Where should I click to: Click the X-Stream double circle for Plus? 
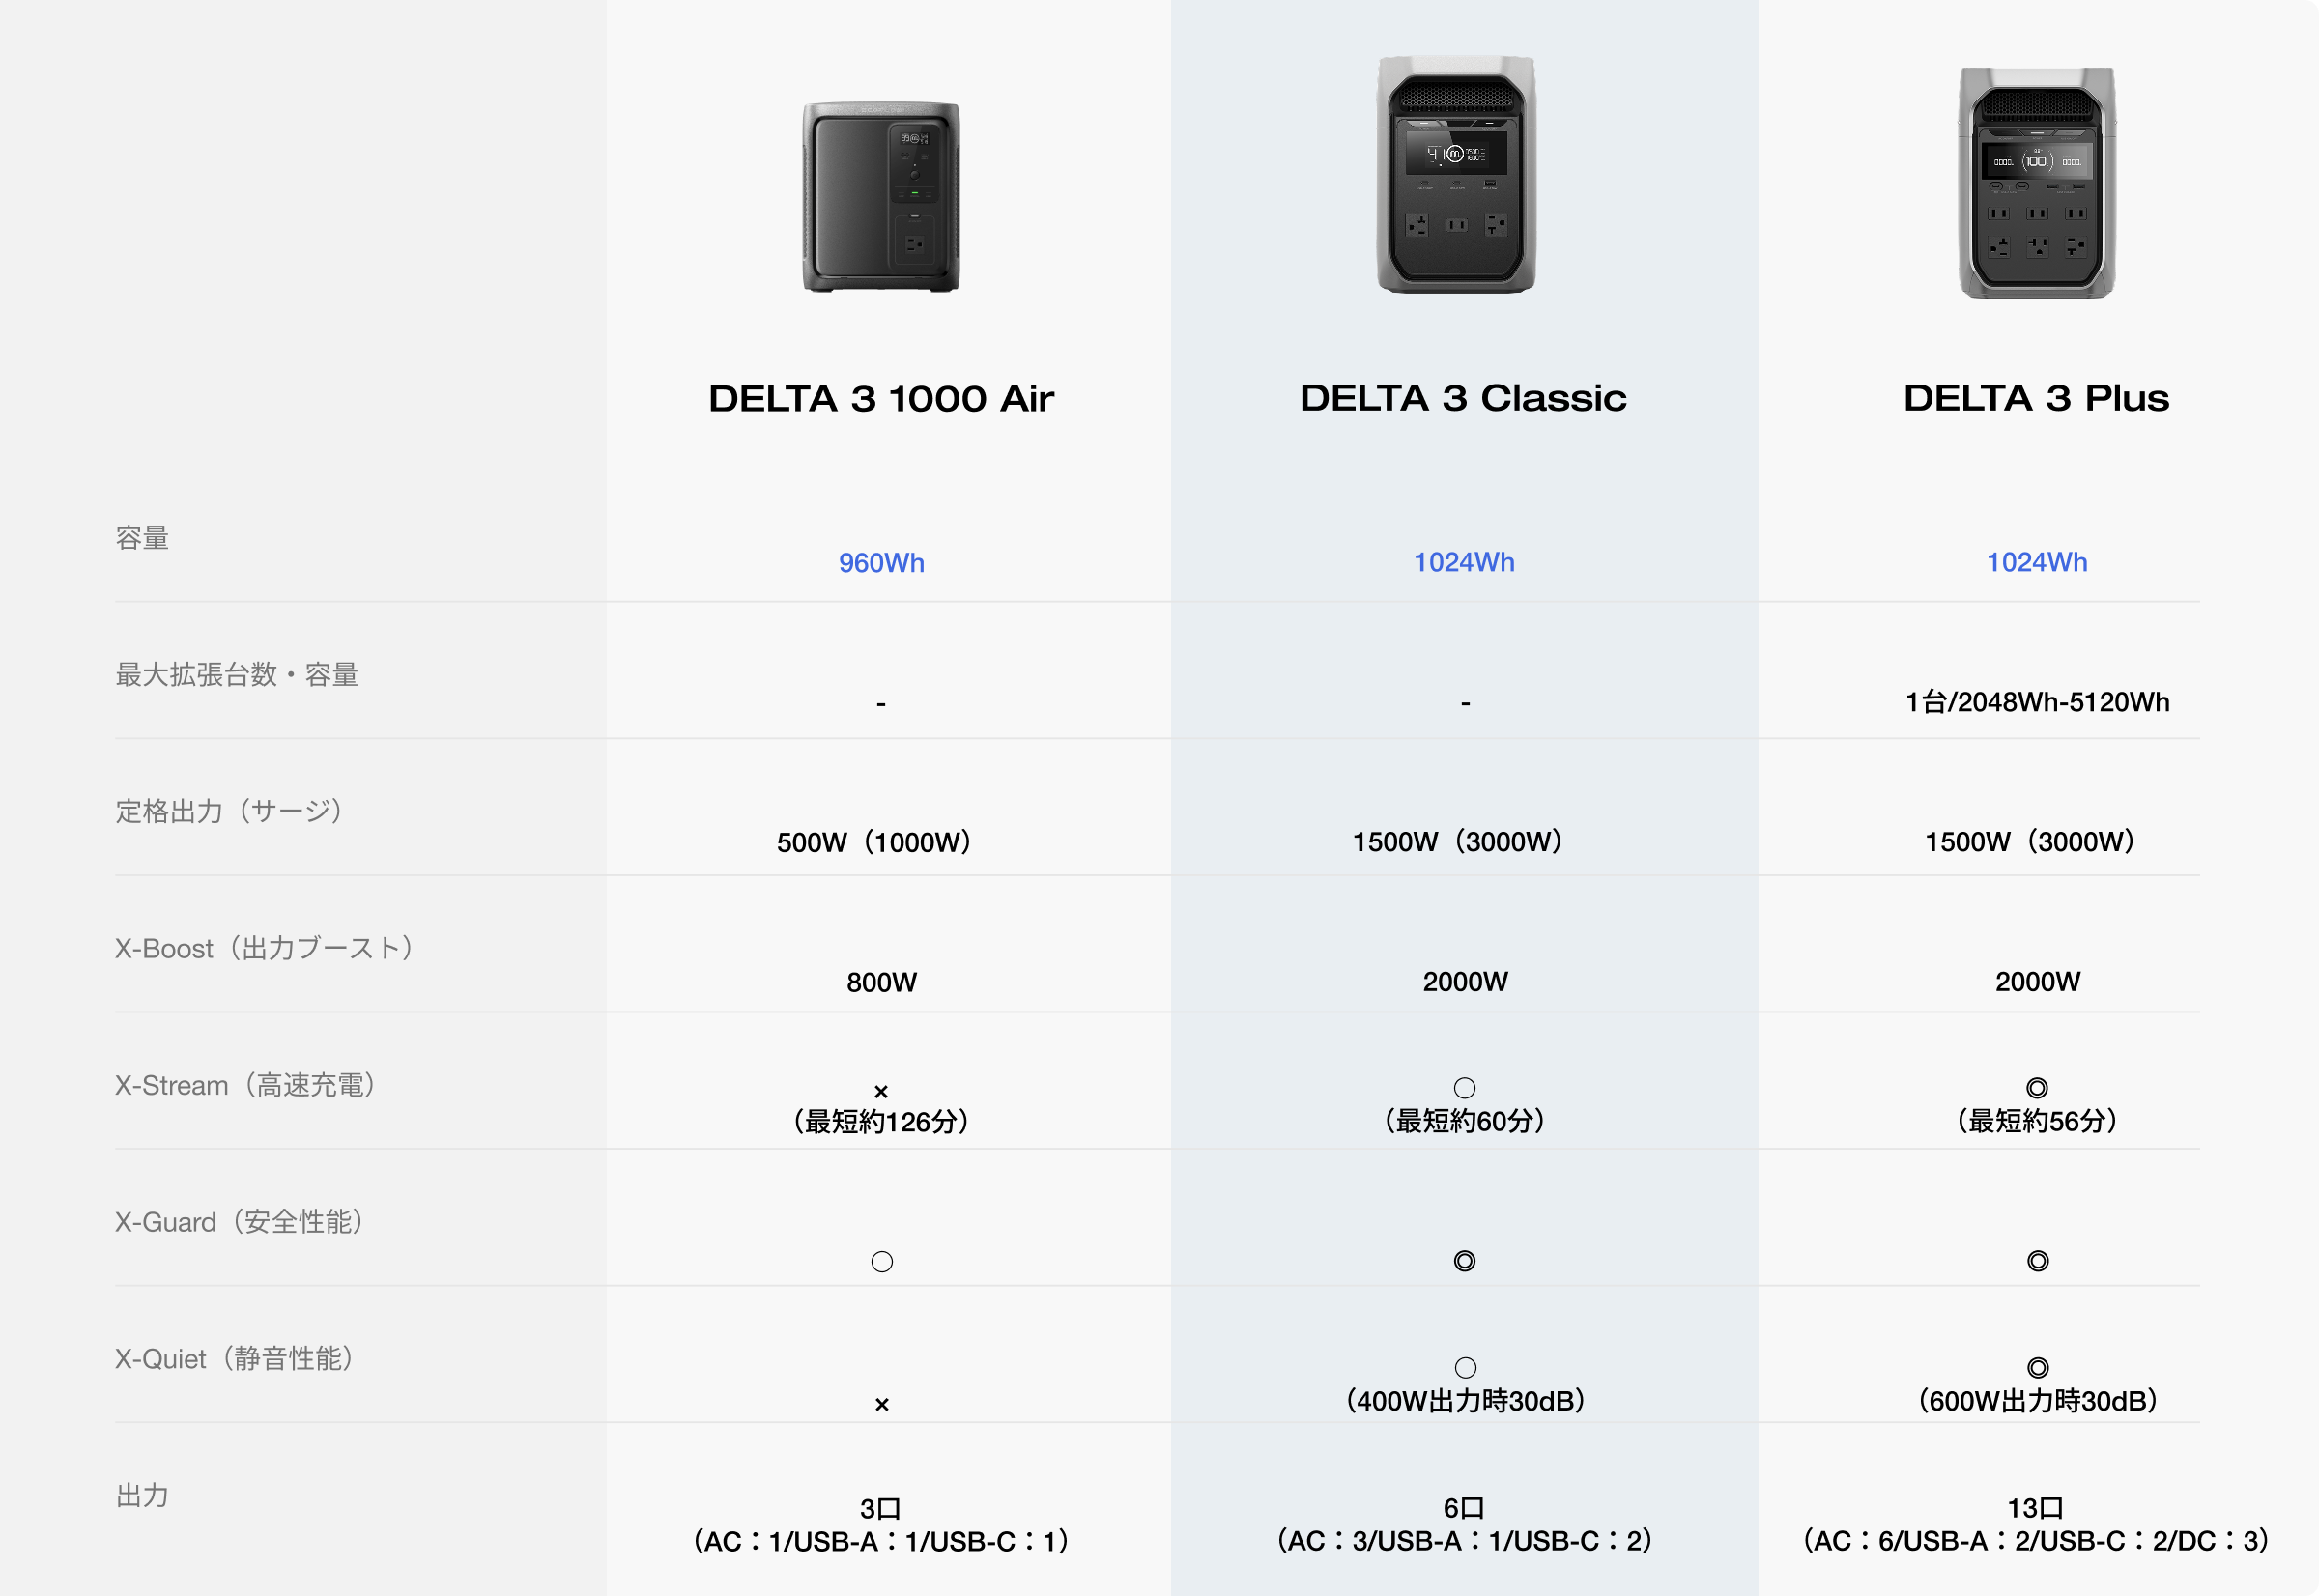click(x=2037, y=1087)
